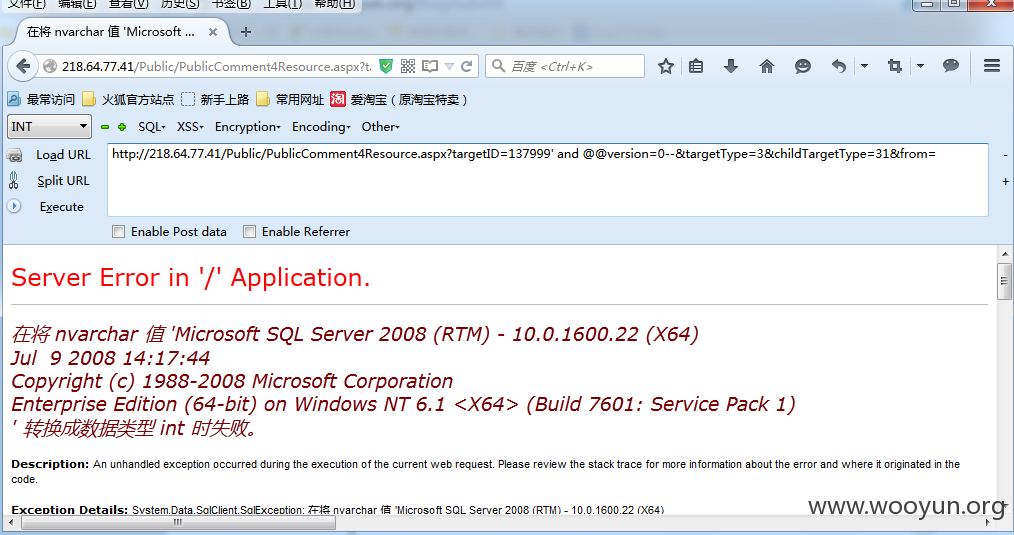Click into the HackBar URL text area
This screenshot has height=535, width=1014.
pyautogui.click(x=548, y=180)
